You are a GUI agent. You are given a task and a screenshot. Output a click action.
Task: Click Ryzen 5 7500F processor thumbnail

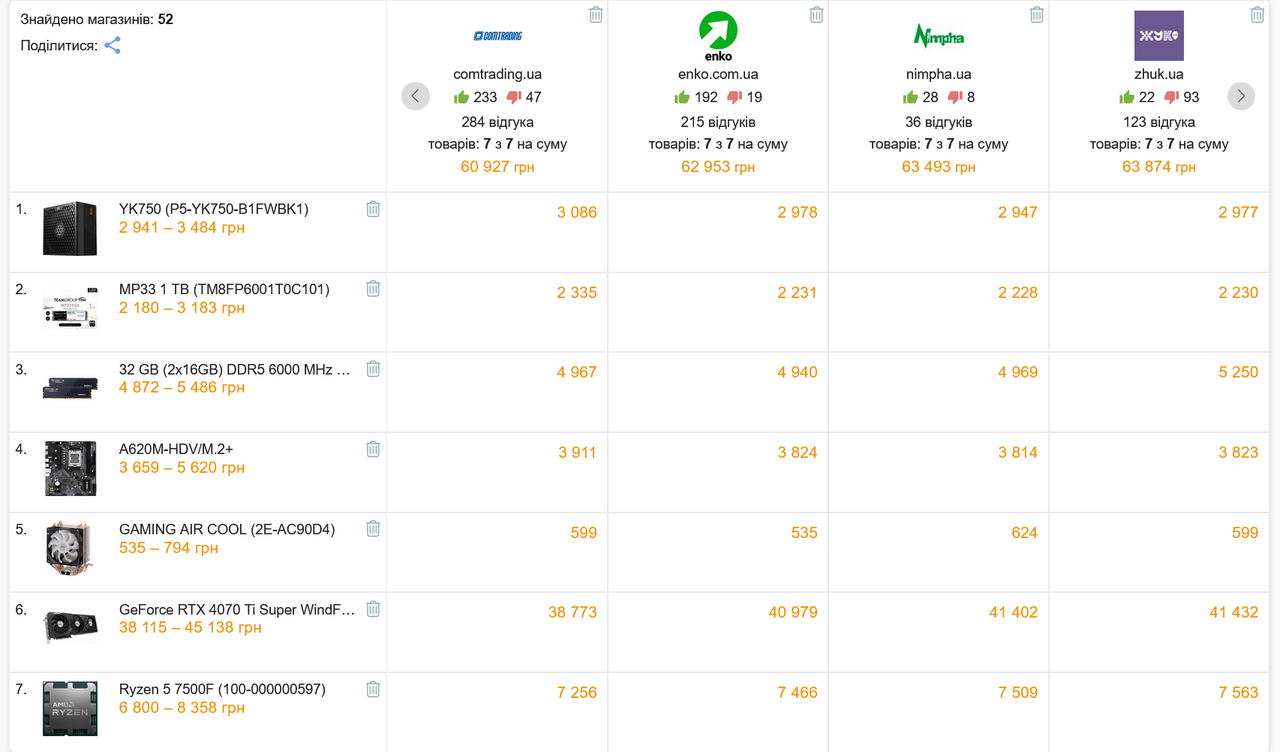[x=70, y=708]
